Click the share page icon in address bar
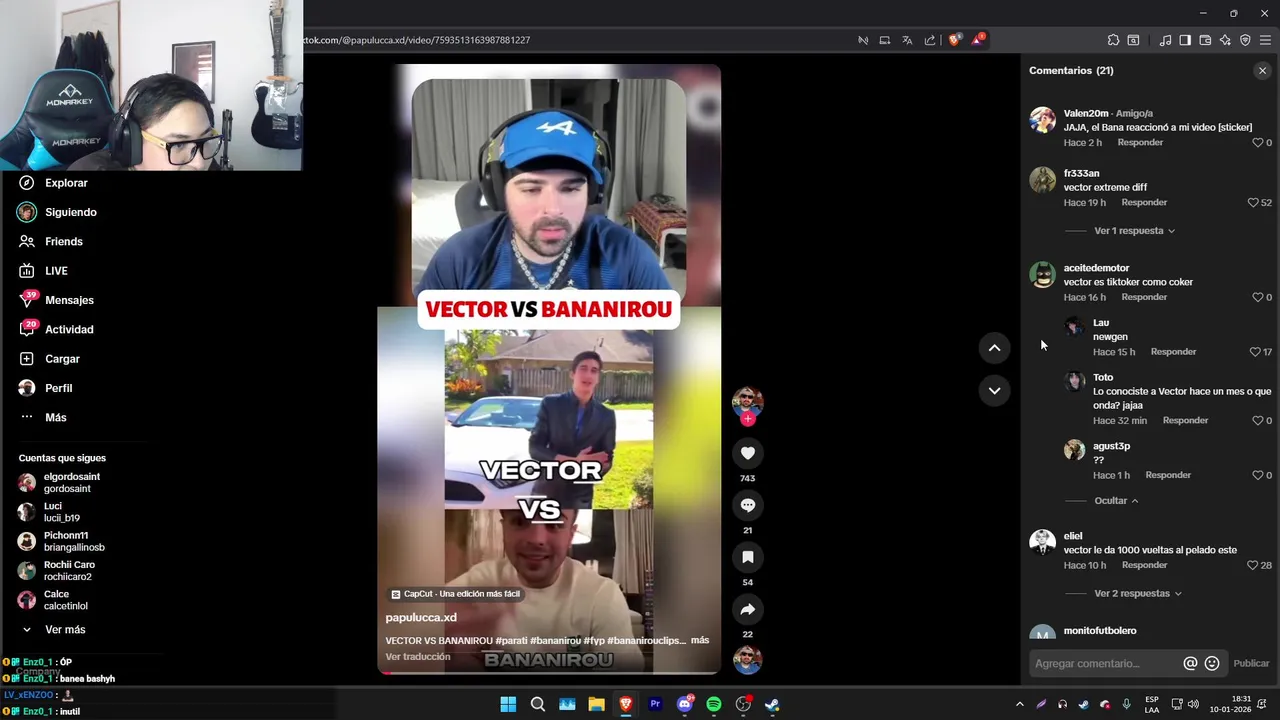 pyautogui.click(x=930, y=40)
